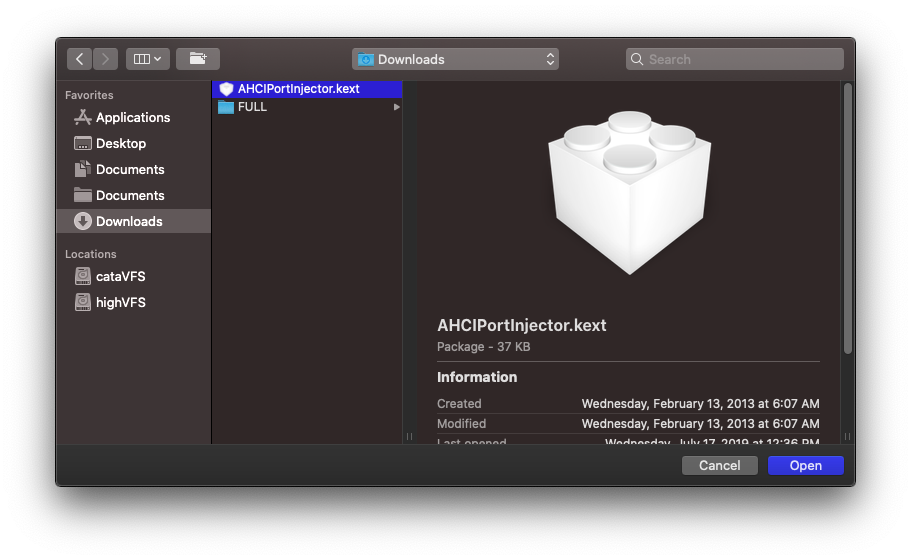Click the Modified date value

pos(701,423)
